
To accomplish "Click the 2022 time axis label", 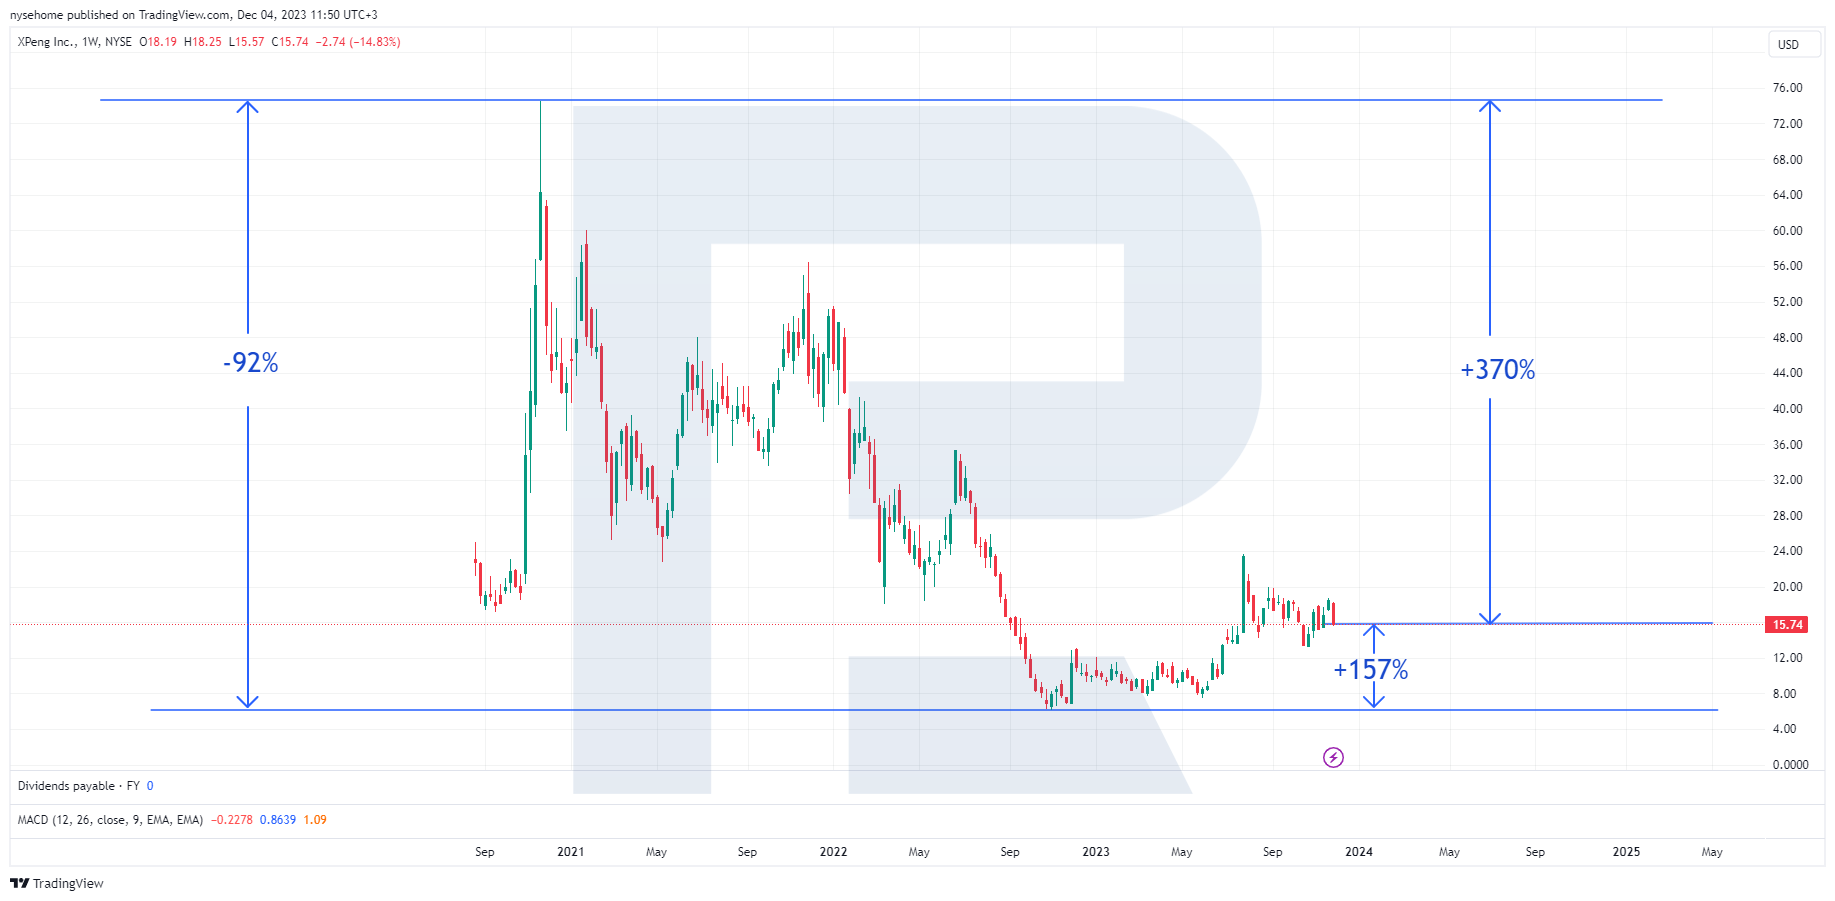I will tap(833, 852).
